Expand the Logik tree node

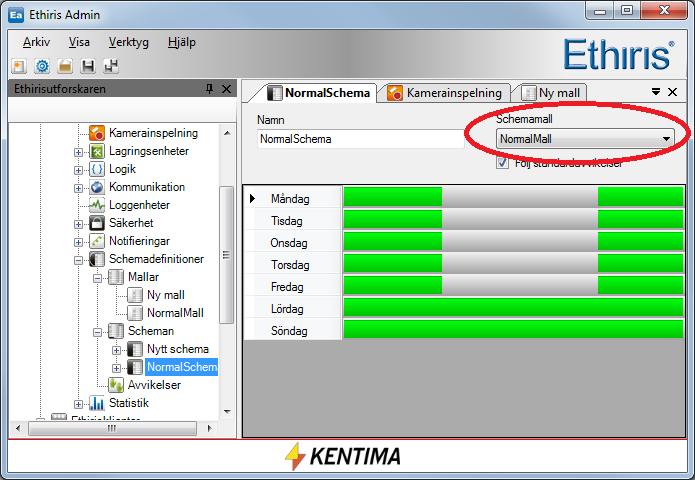click(x=78, y=170)
